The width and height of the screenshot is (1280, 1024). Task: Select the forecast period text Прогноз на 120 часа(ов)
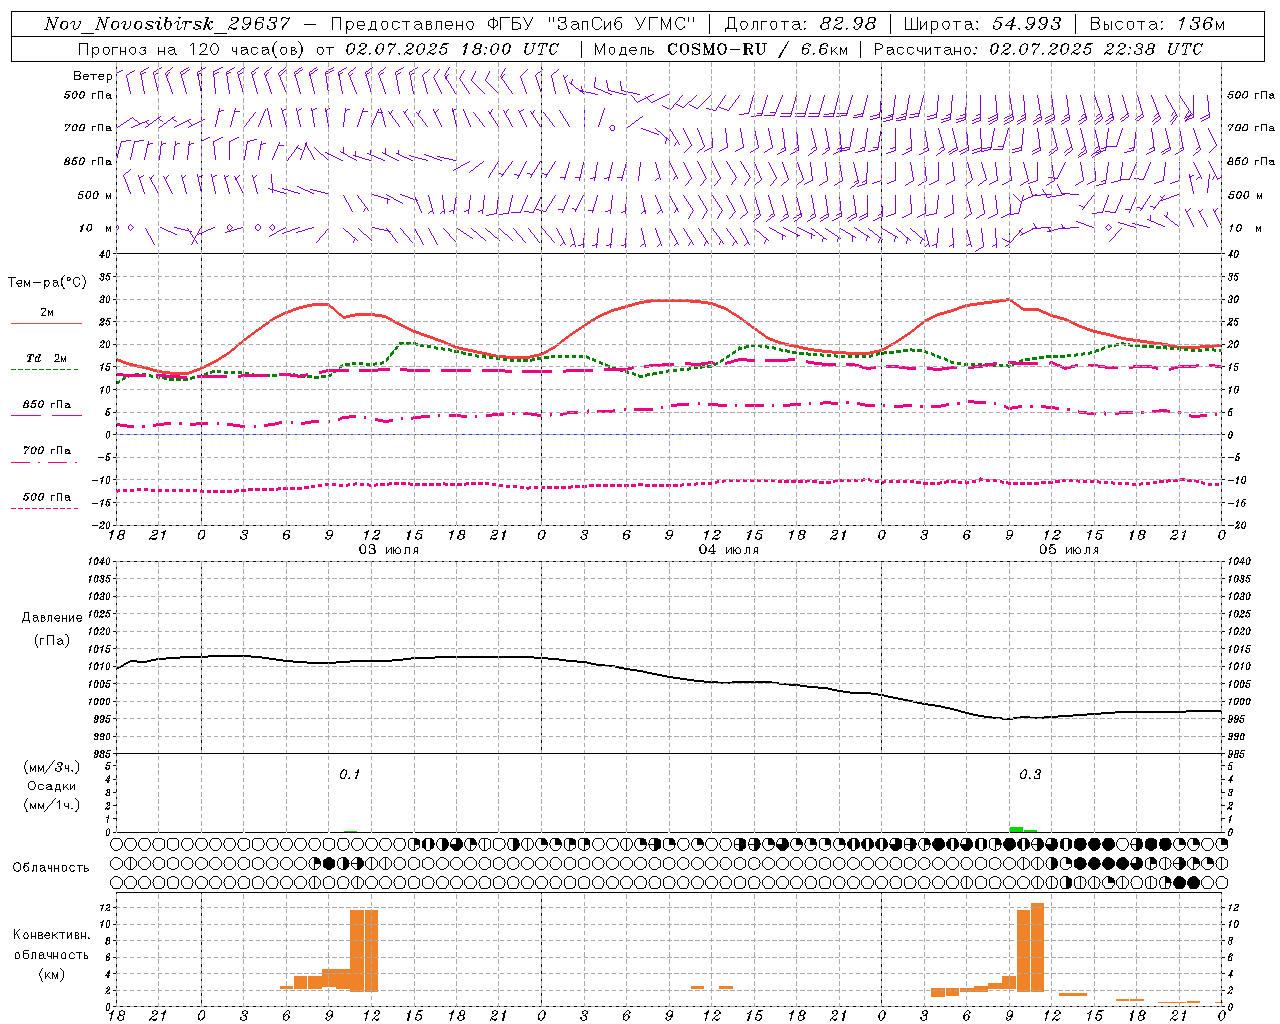coord(193,49)
